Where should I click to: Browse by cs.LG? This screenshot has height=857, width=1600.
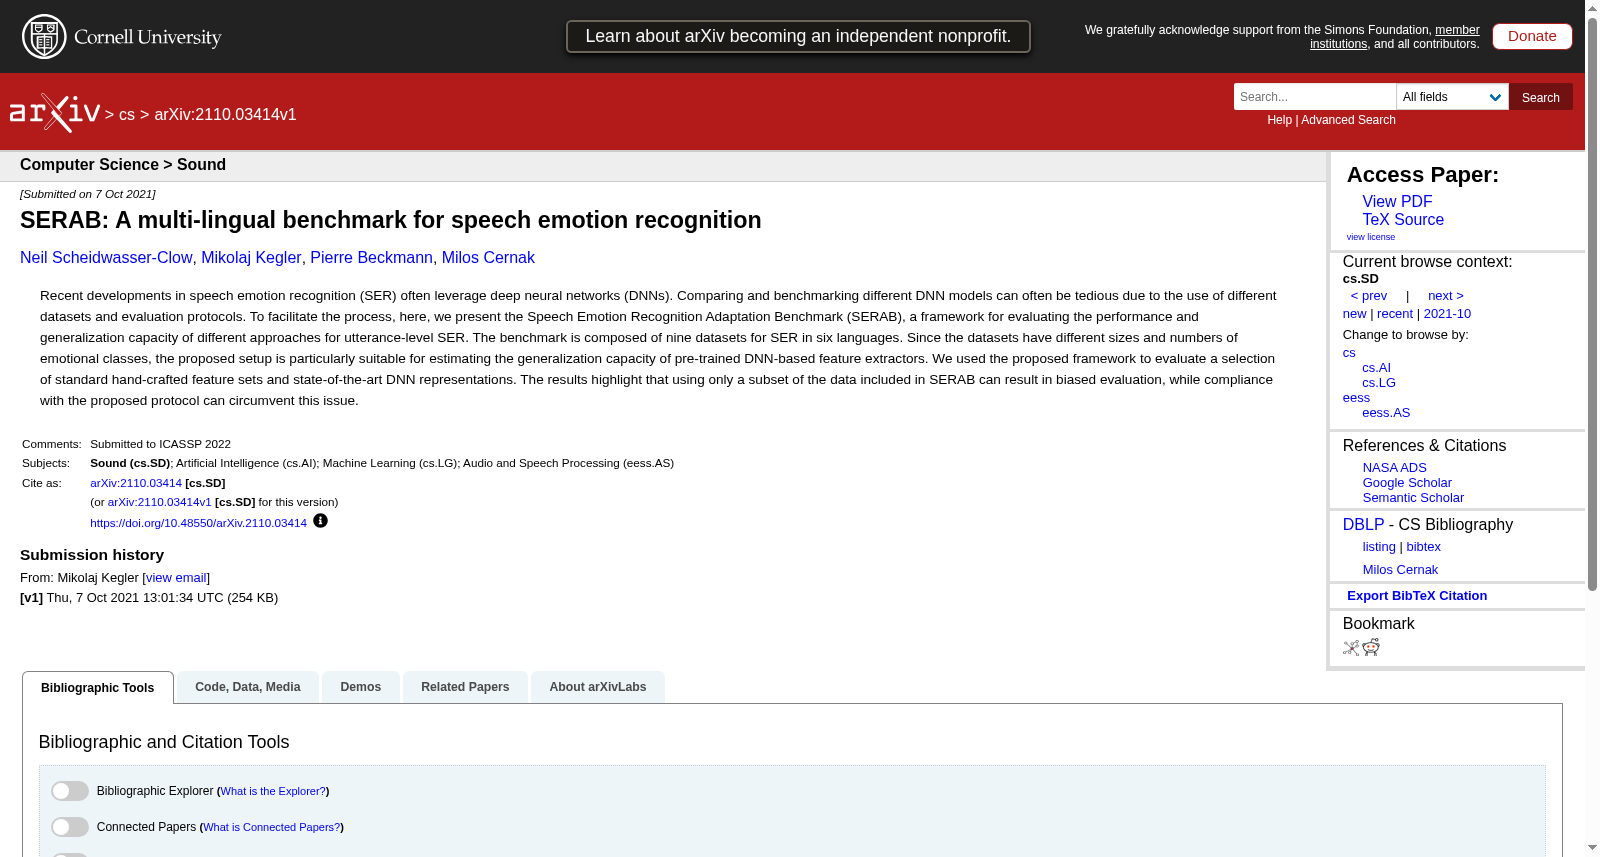(x=1379, y=383)
